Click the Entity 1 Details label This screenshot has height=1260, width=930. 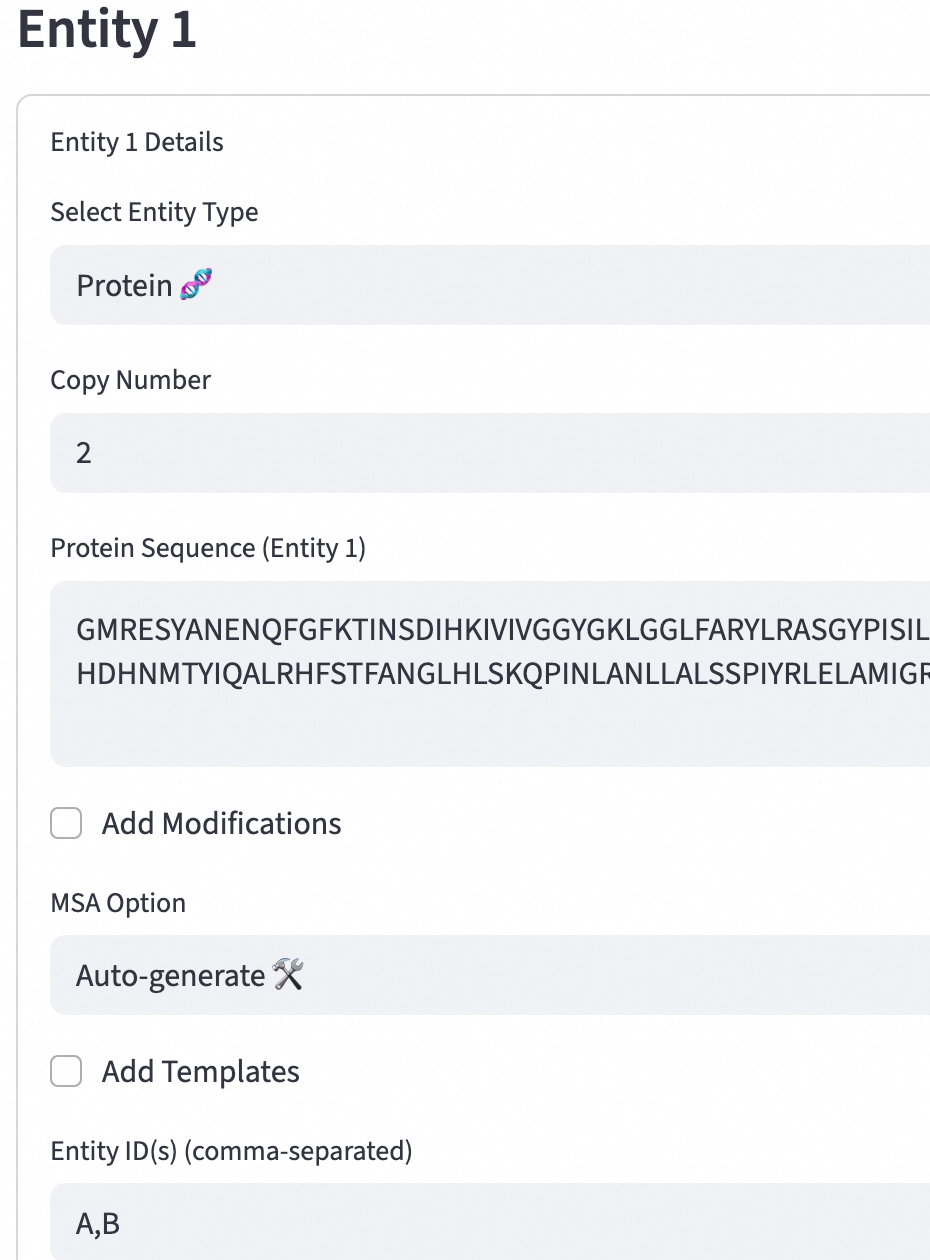pyautogui.click(x=137, y=142)
